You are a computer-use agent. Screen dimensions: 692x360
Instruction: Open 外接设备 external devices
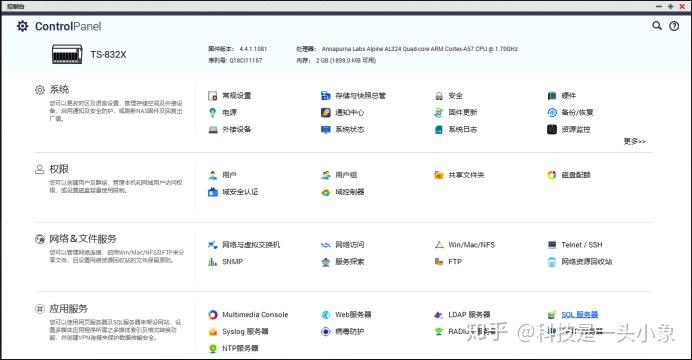click(x=229, y=129)
